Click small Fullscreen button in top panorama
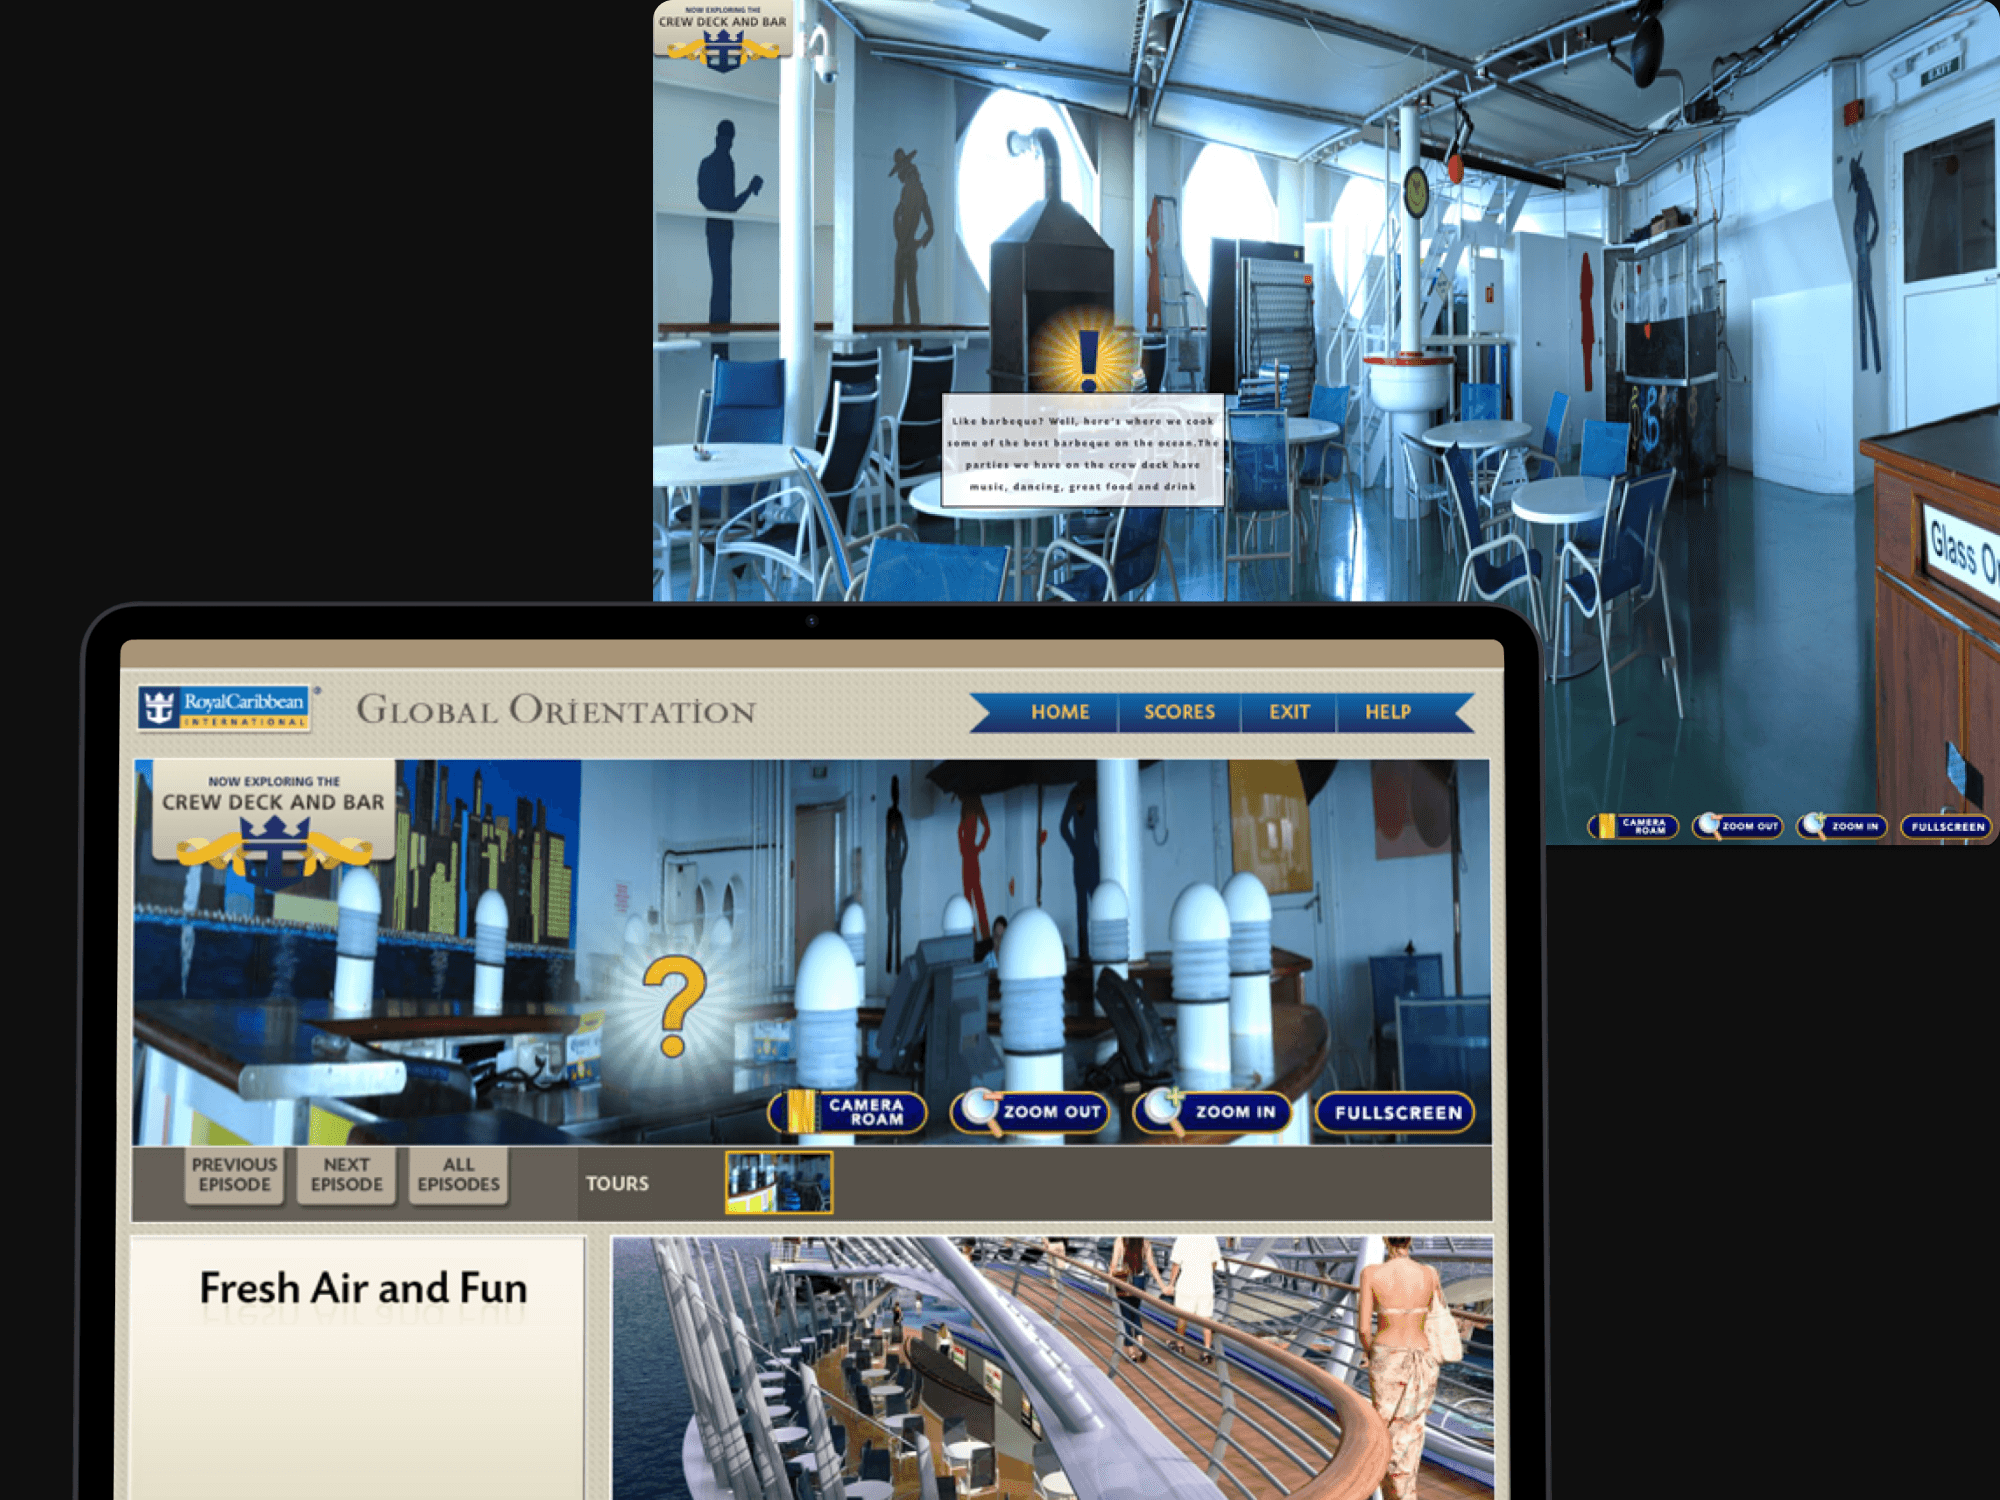This screenshot has height=1500, width=2000. pyautogui.click(x=1946, y=826)
